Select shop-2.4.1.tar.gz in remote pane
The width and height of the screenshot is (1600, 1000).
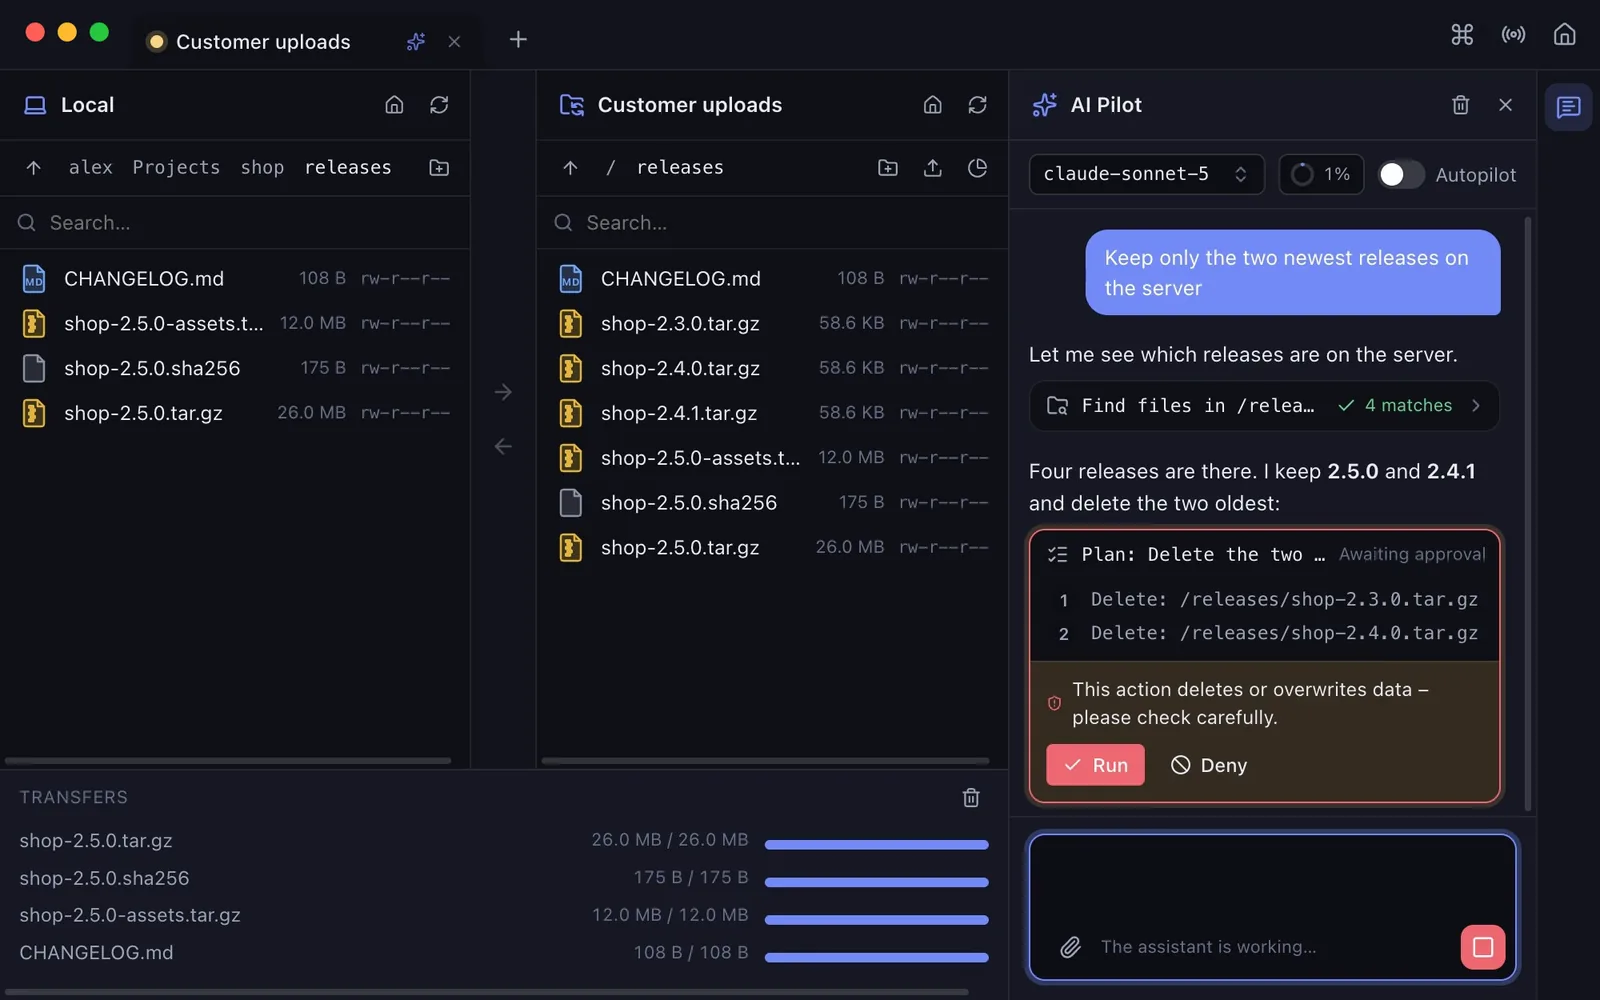coord(772,413)
